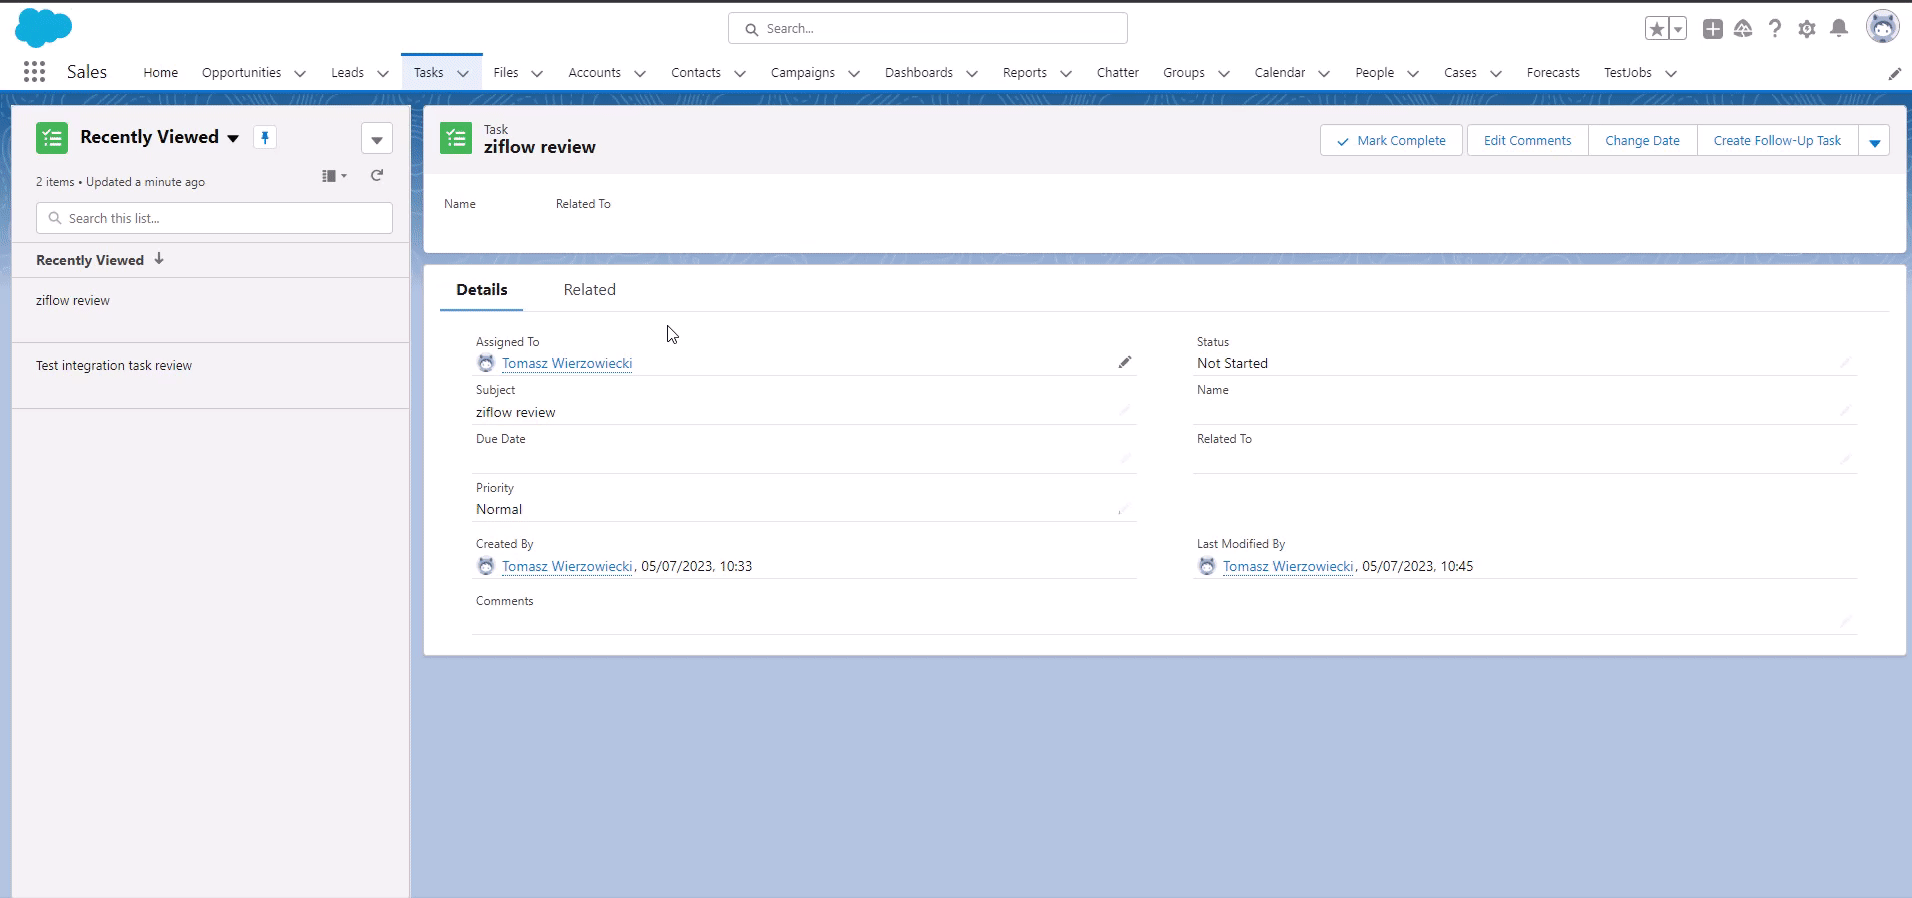
Task: Click the Favorites star icon
Action: (x=1656, y=29)
